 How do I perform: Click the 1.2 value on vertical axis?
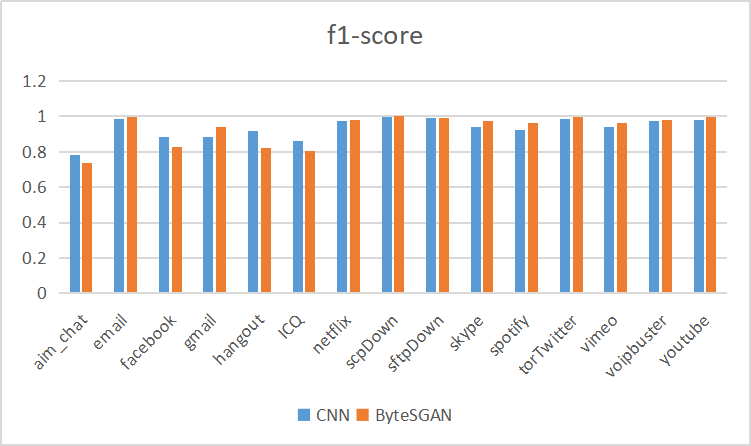pos(34,81)
